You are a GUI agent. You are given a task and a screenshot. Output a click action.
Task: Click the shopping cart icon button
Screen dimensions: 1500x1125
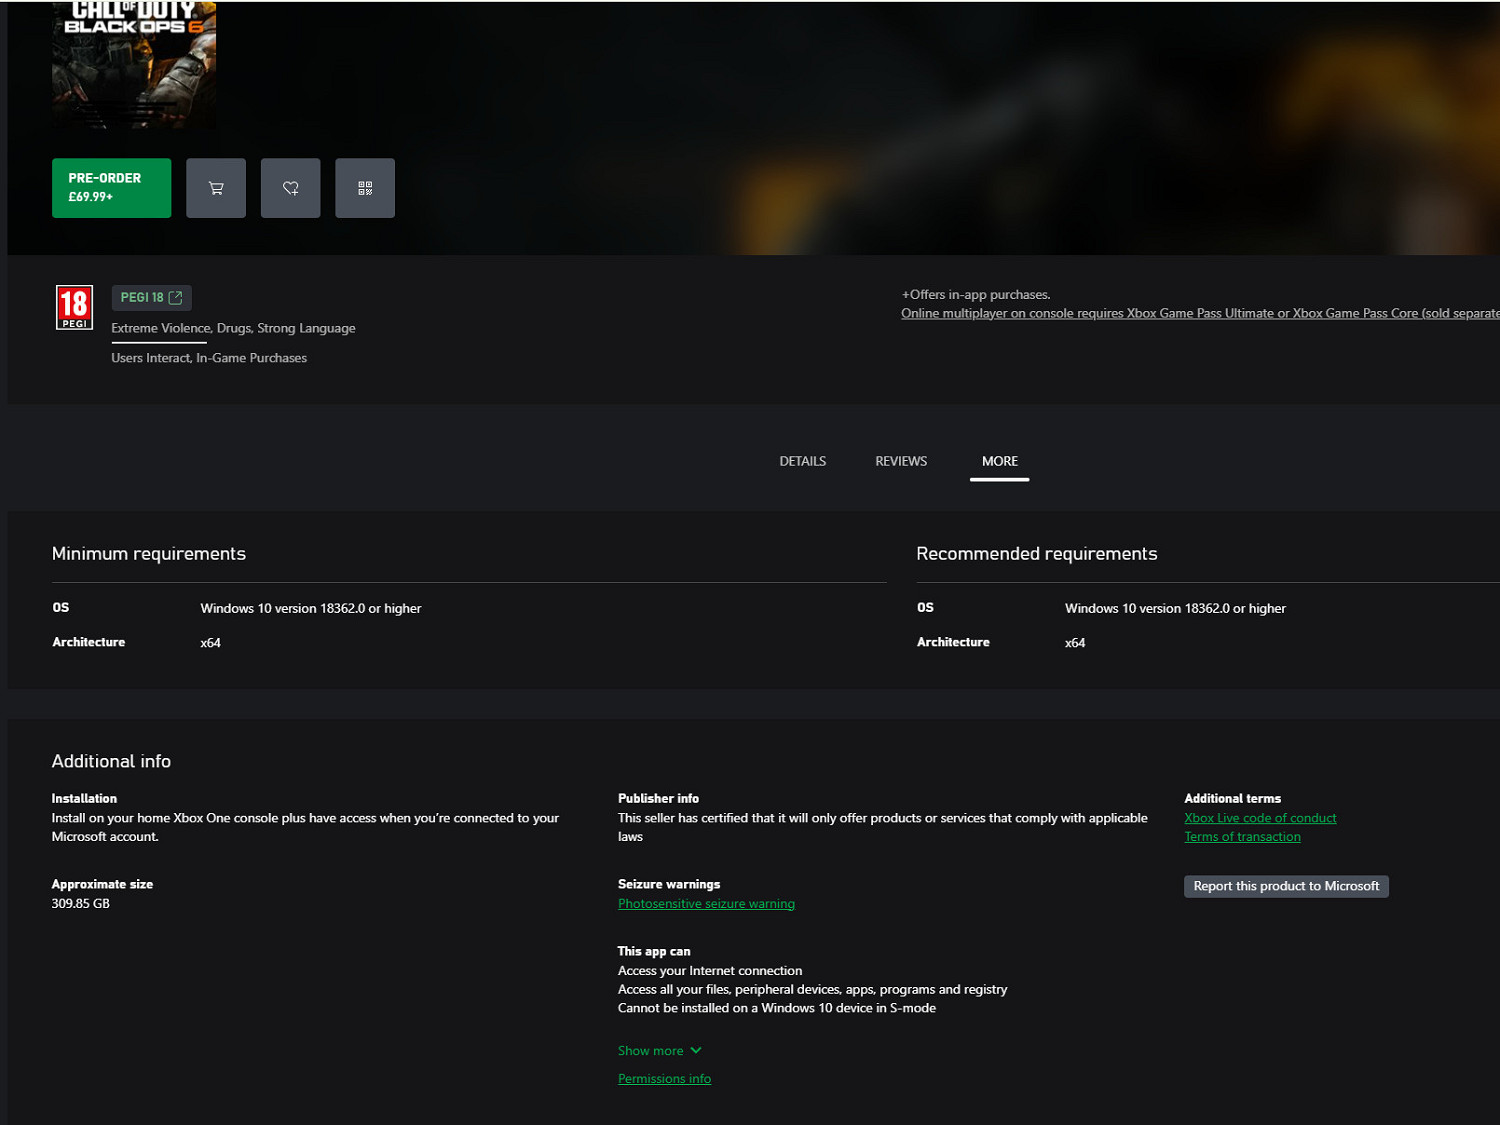pos(216,188)
